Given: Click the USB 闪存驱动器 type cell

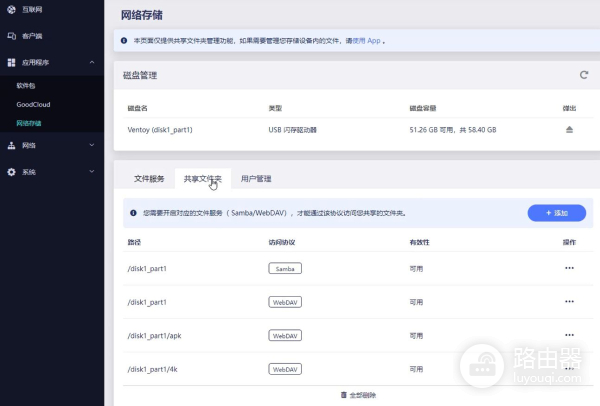Looking at the screenshot, I should [x=293, y=130].
